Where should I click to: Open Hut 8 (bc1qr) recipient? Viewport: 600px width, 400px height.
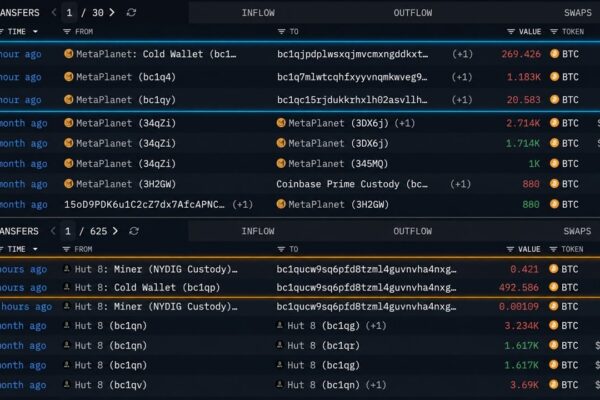[323, 346]
